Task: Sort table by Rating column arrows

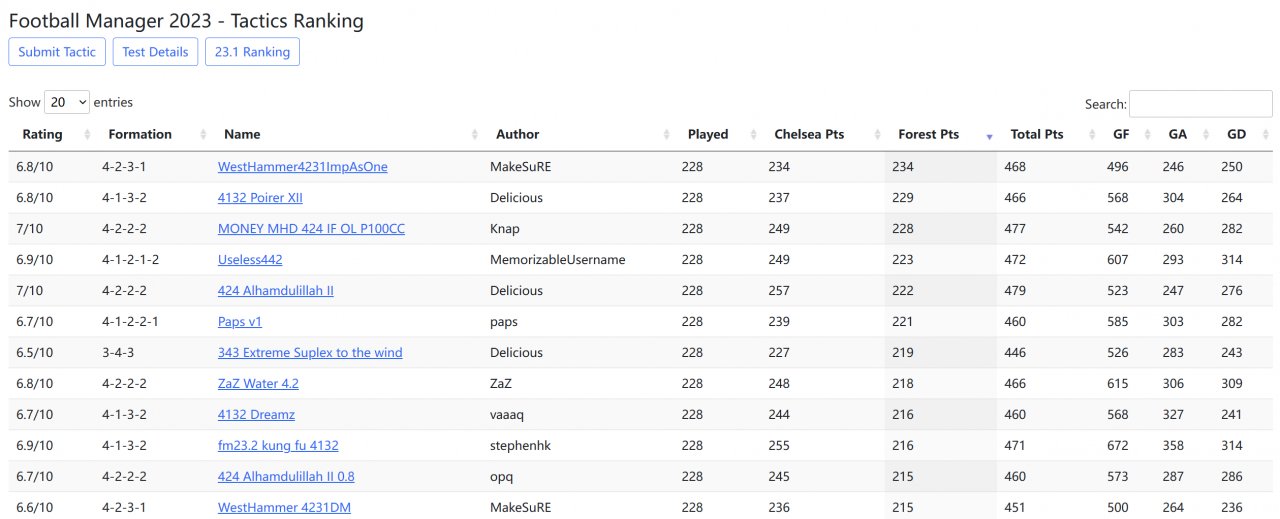Action: pyautogui.click(x=87, y=135)
